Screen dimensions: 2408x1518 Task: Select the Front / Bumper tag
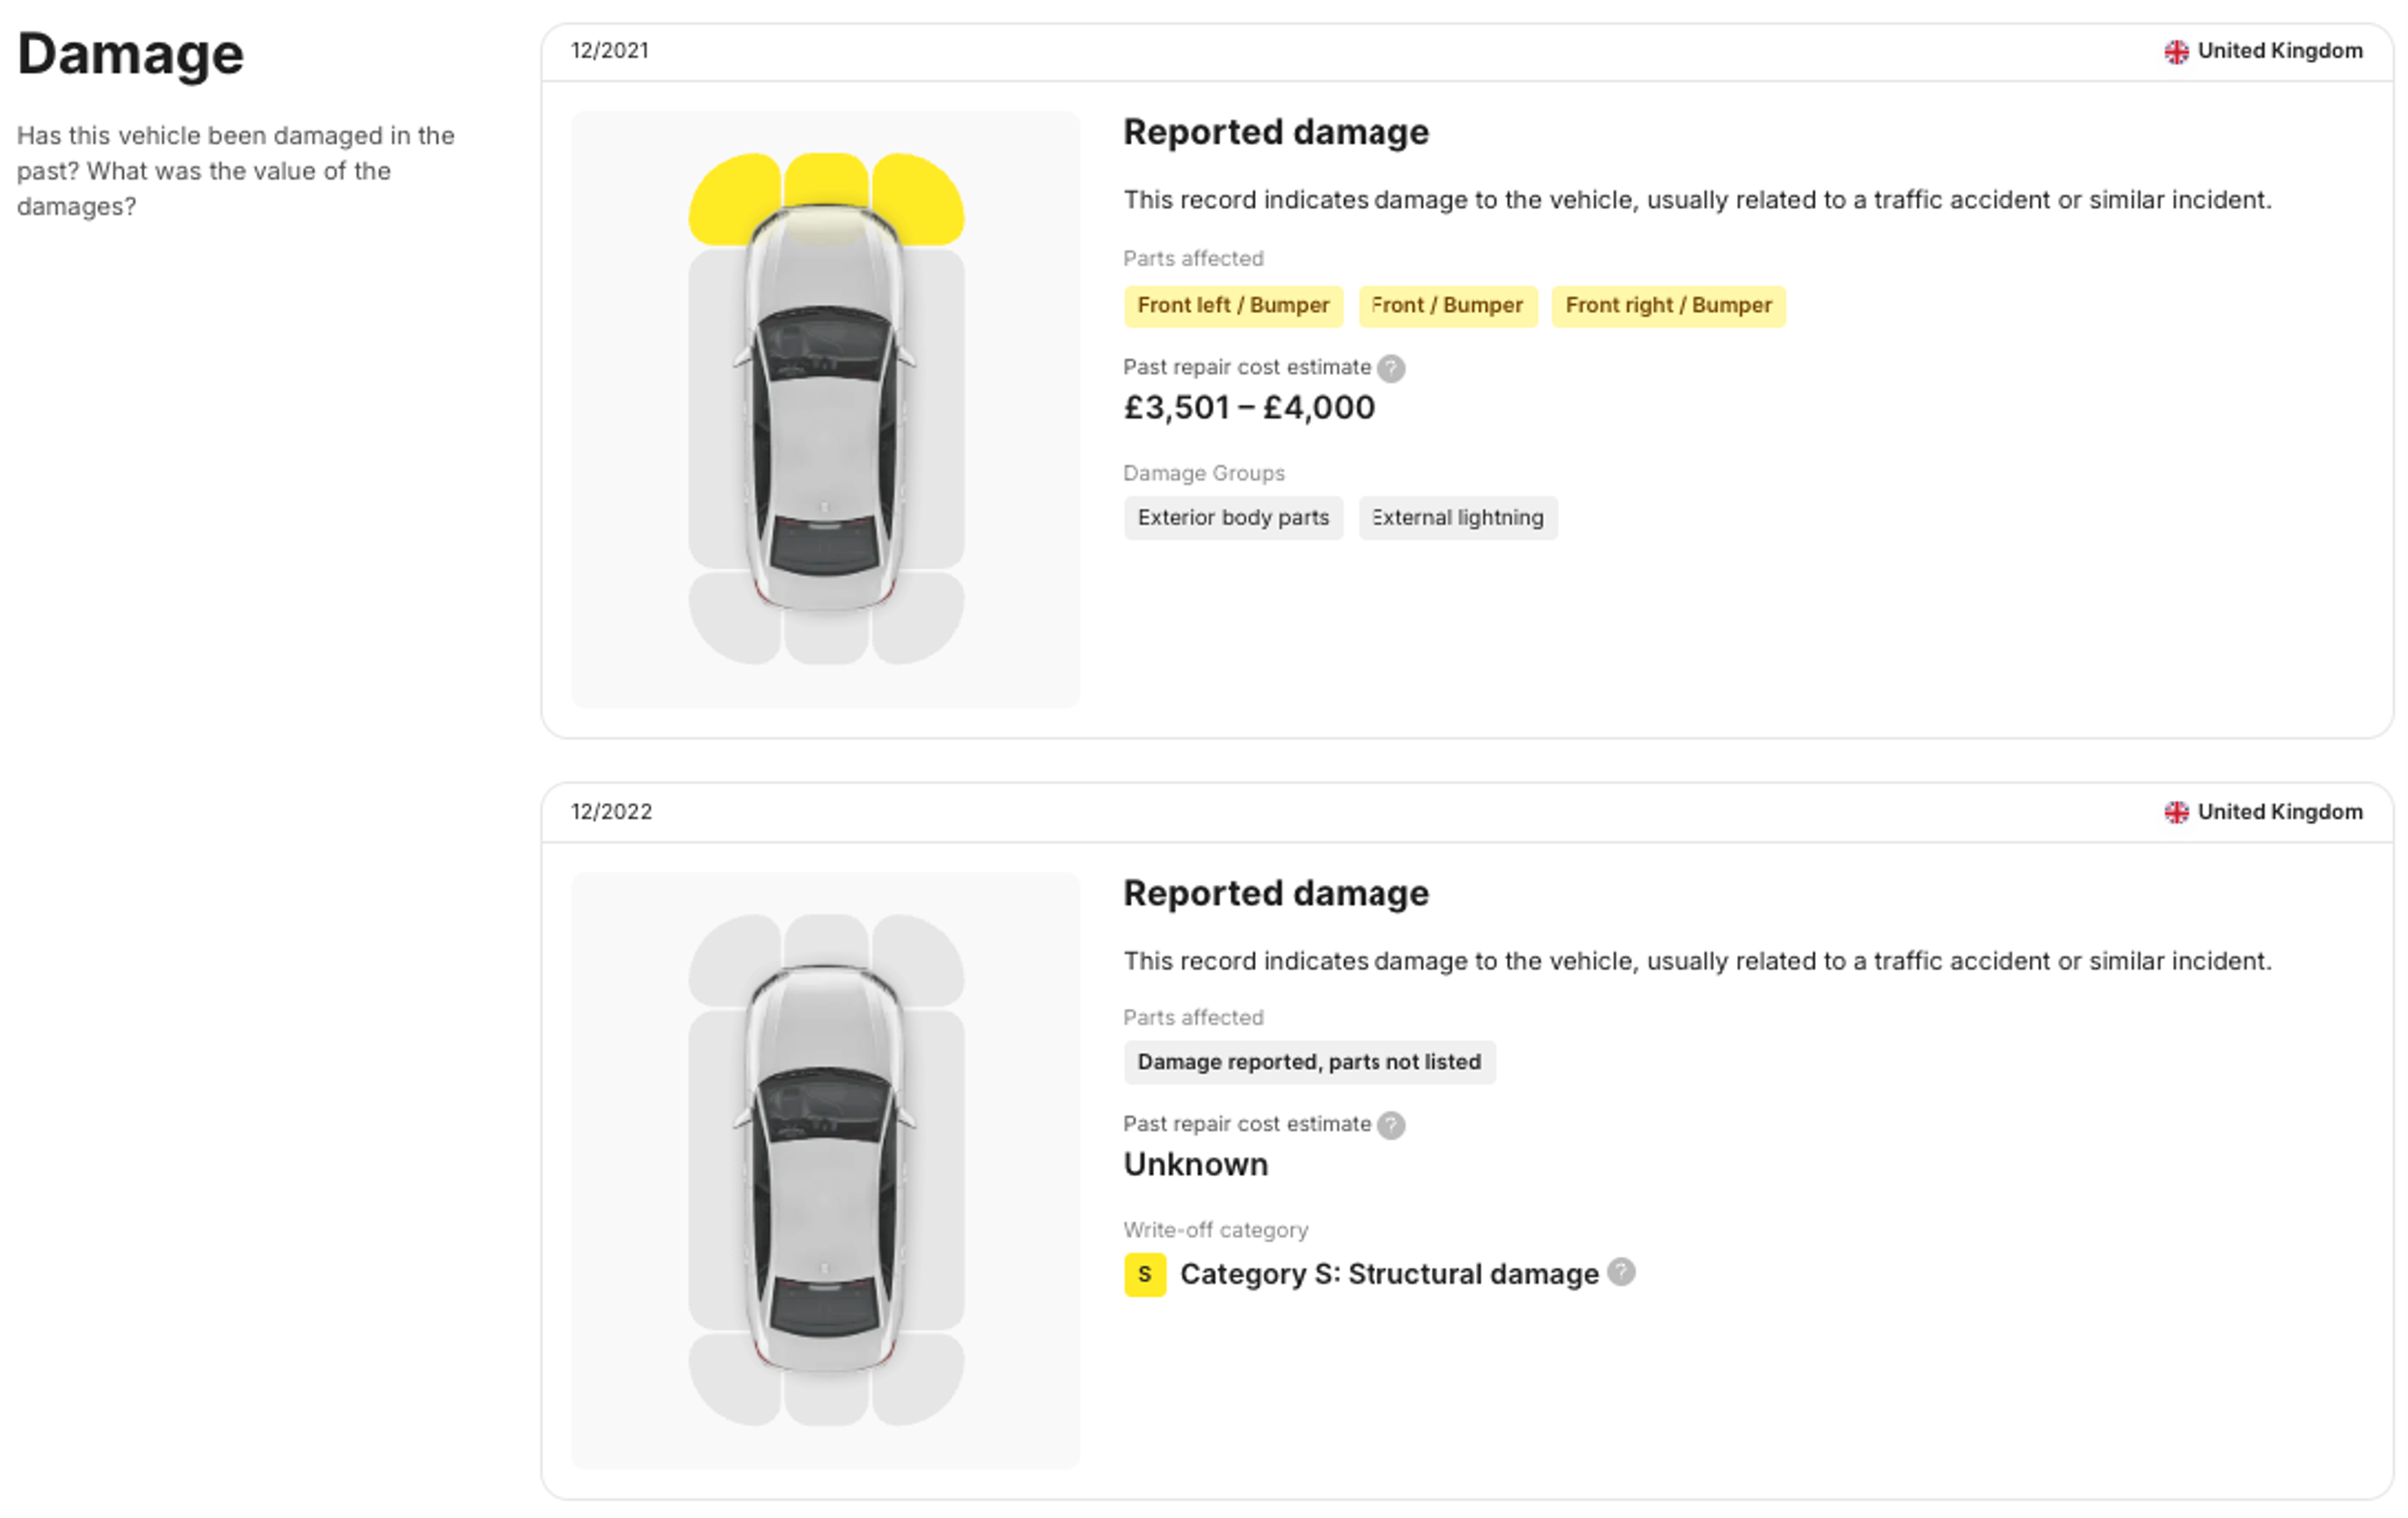pyautogui.click(x=1447, y=306)
